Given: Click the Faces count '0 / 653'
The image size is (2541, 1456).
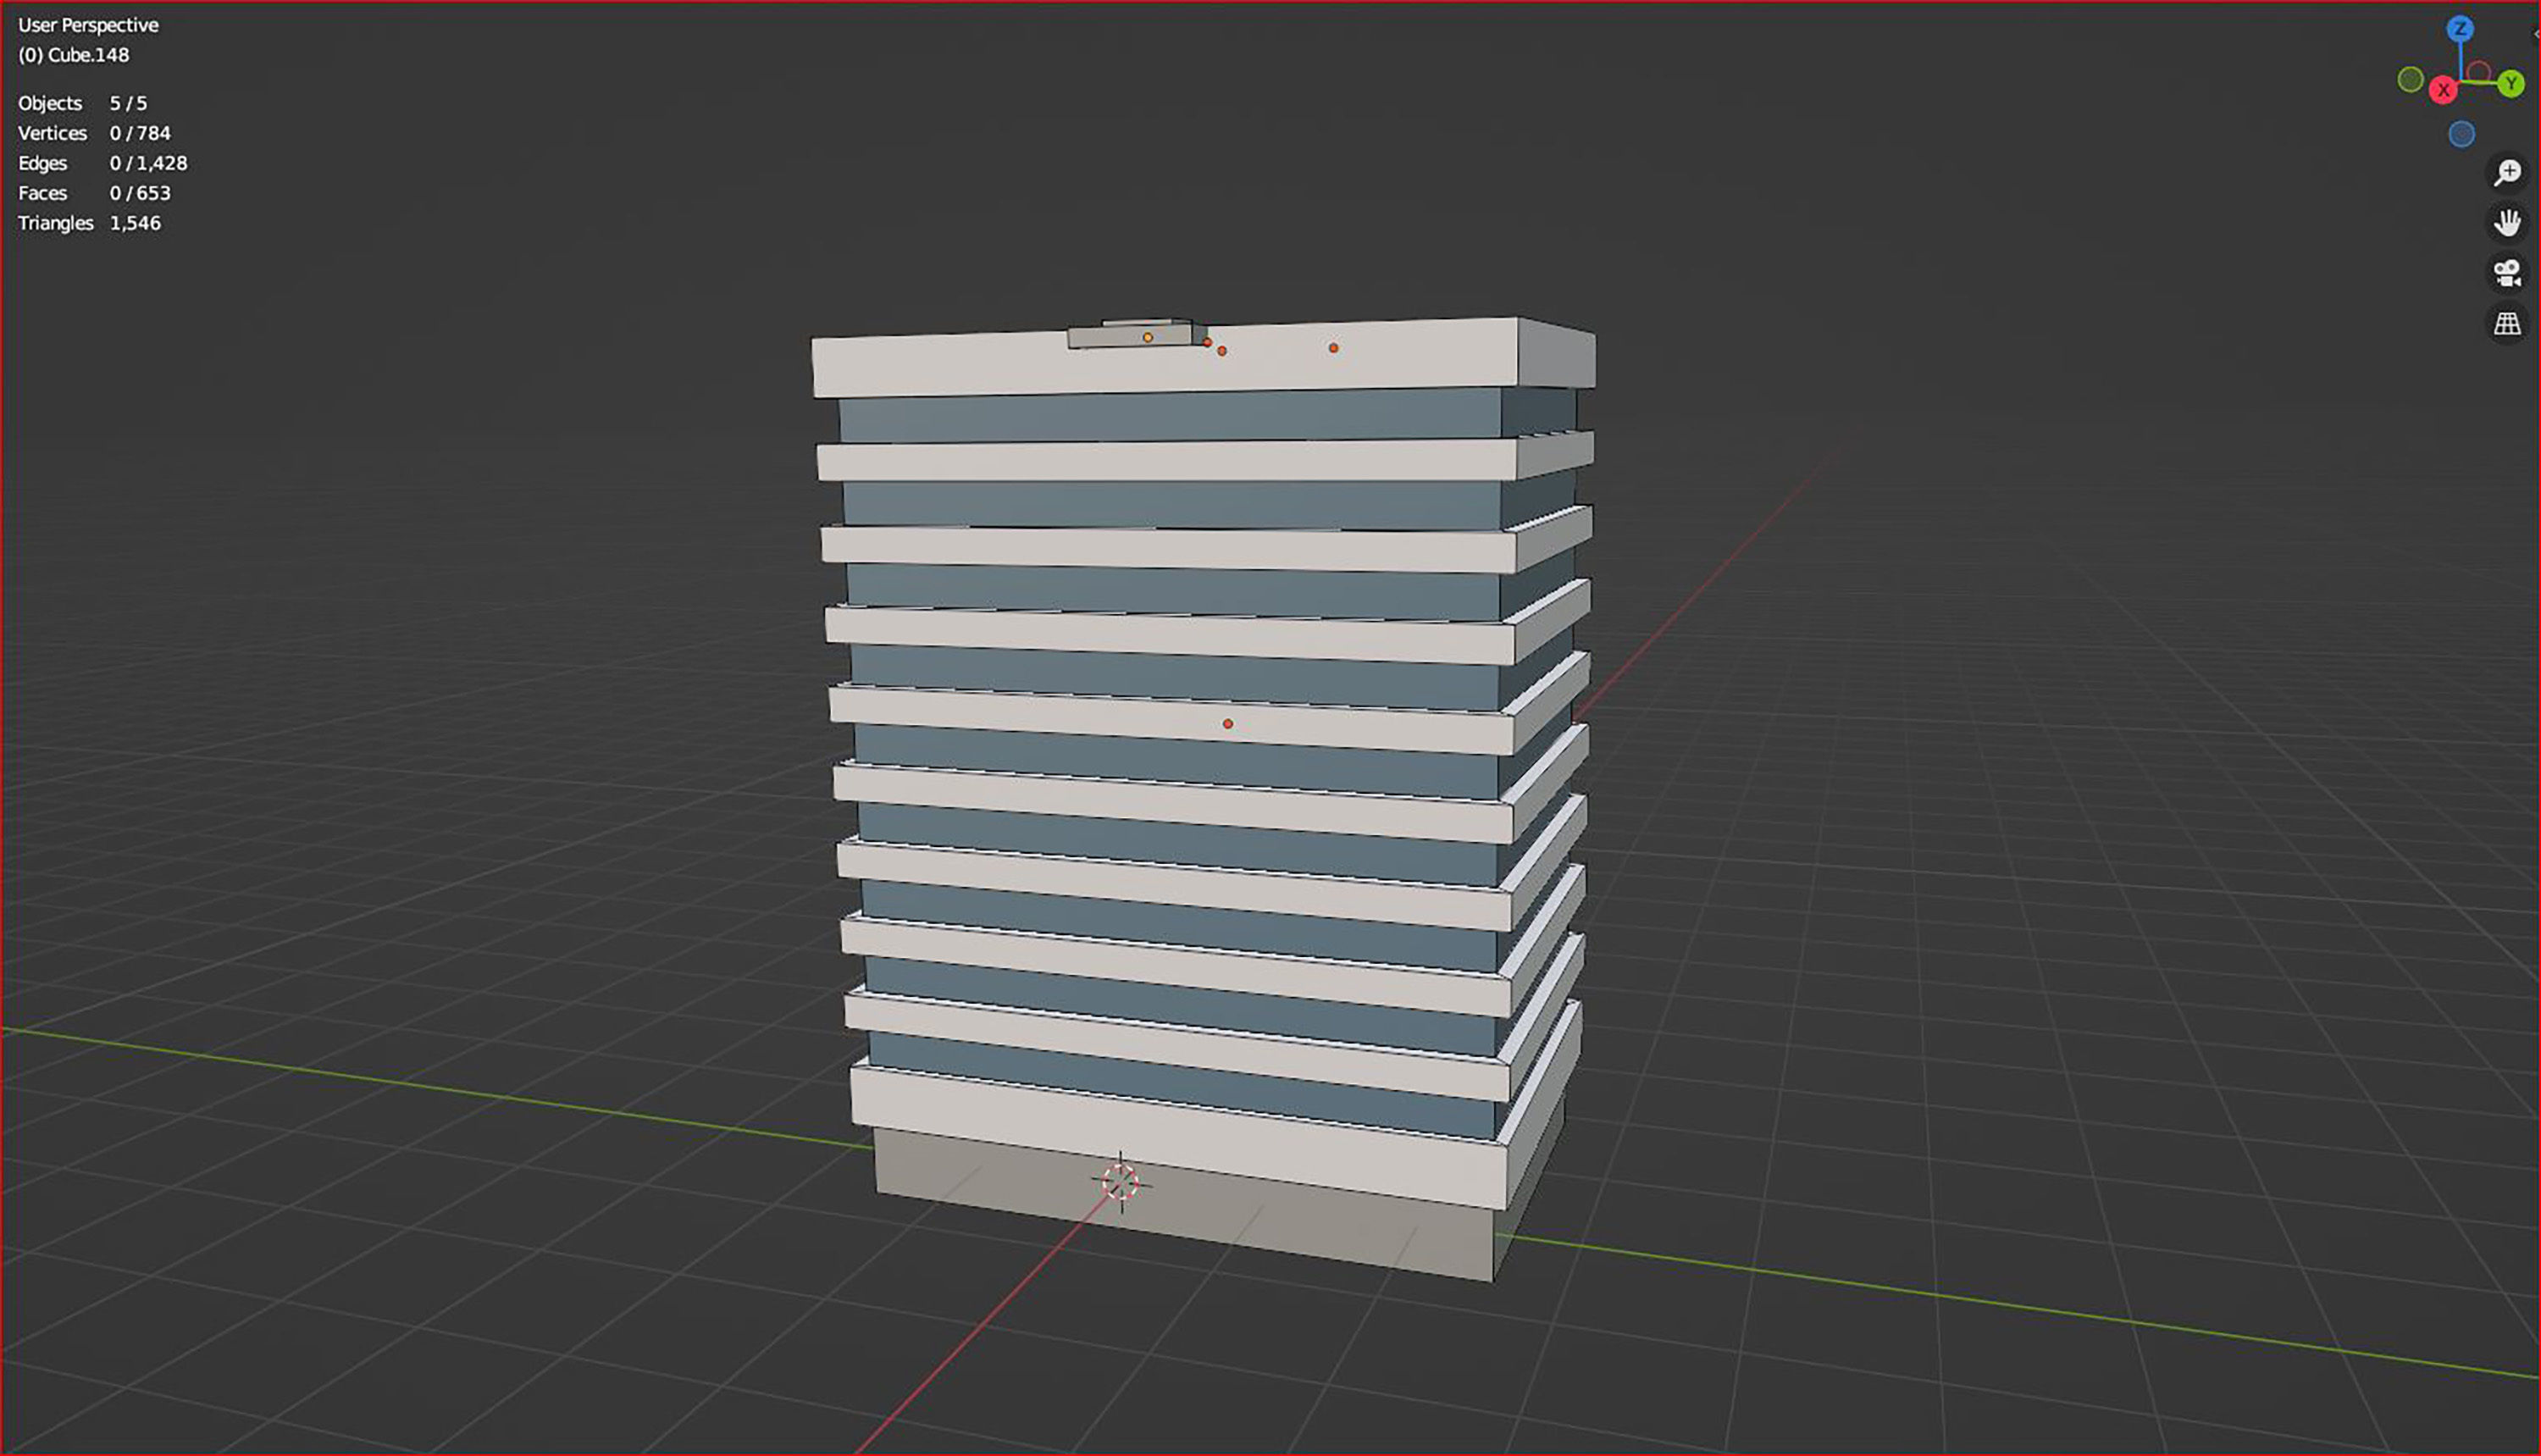Looking at the screenshot, I should [140, 193].
